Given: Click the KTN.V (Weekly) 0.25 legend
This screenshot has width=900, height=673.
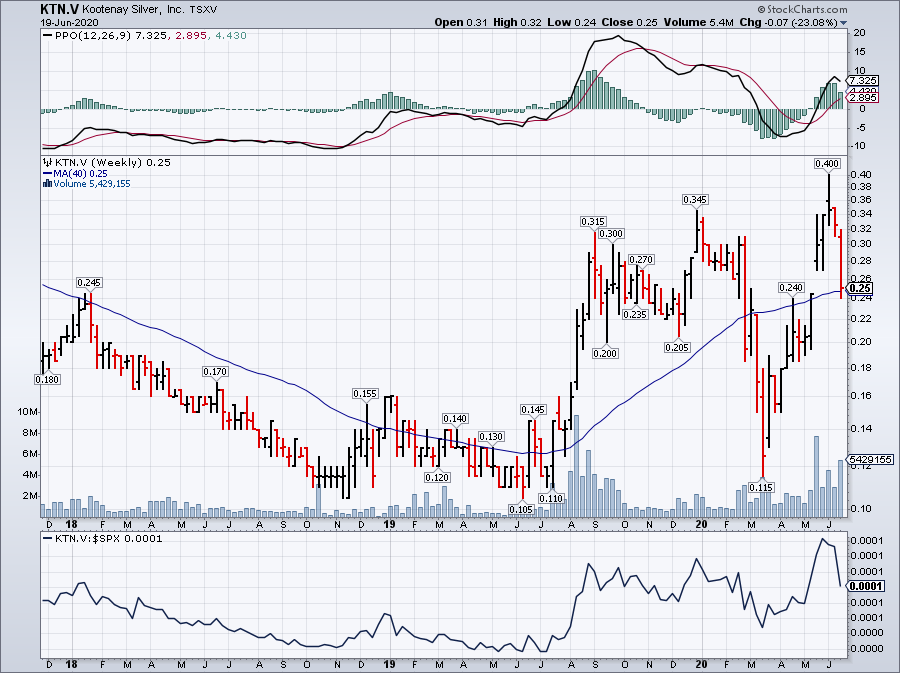Looking at the screenshot, I should point(107,162).
